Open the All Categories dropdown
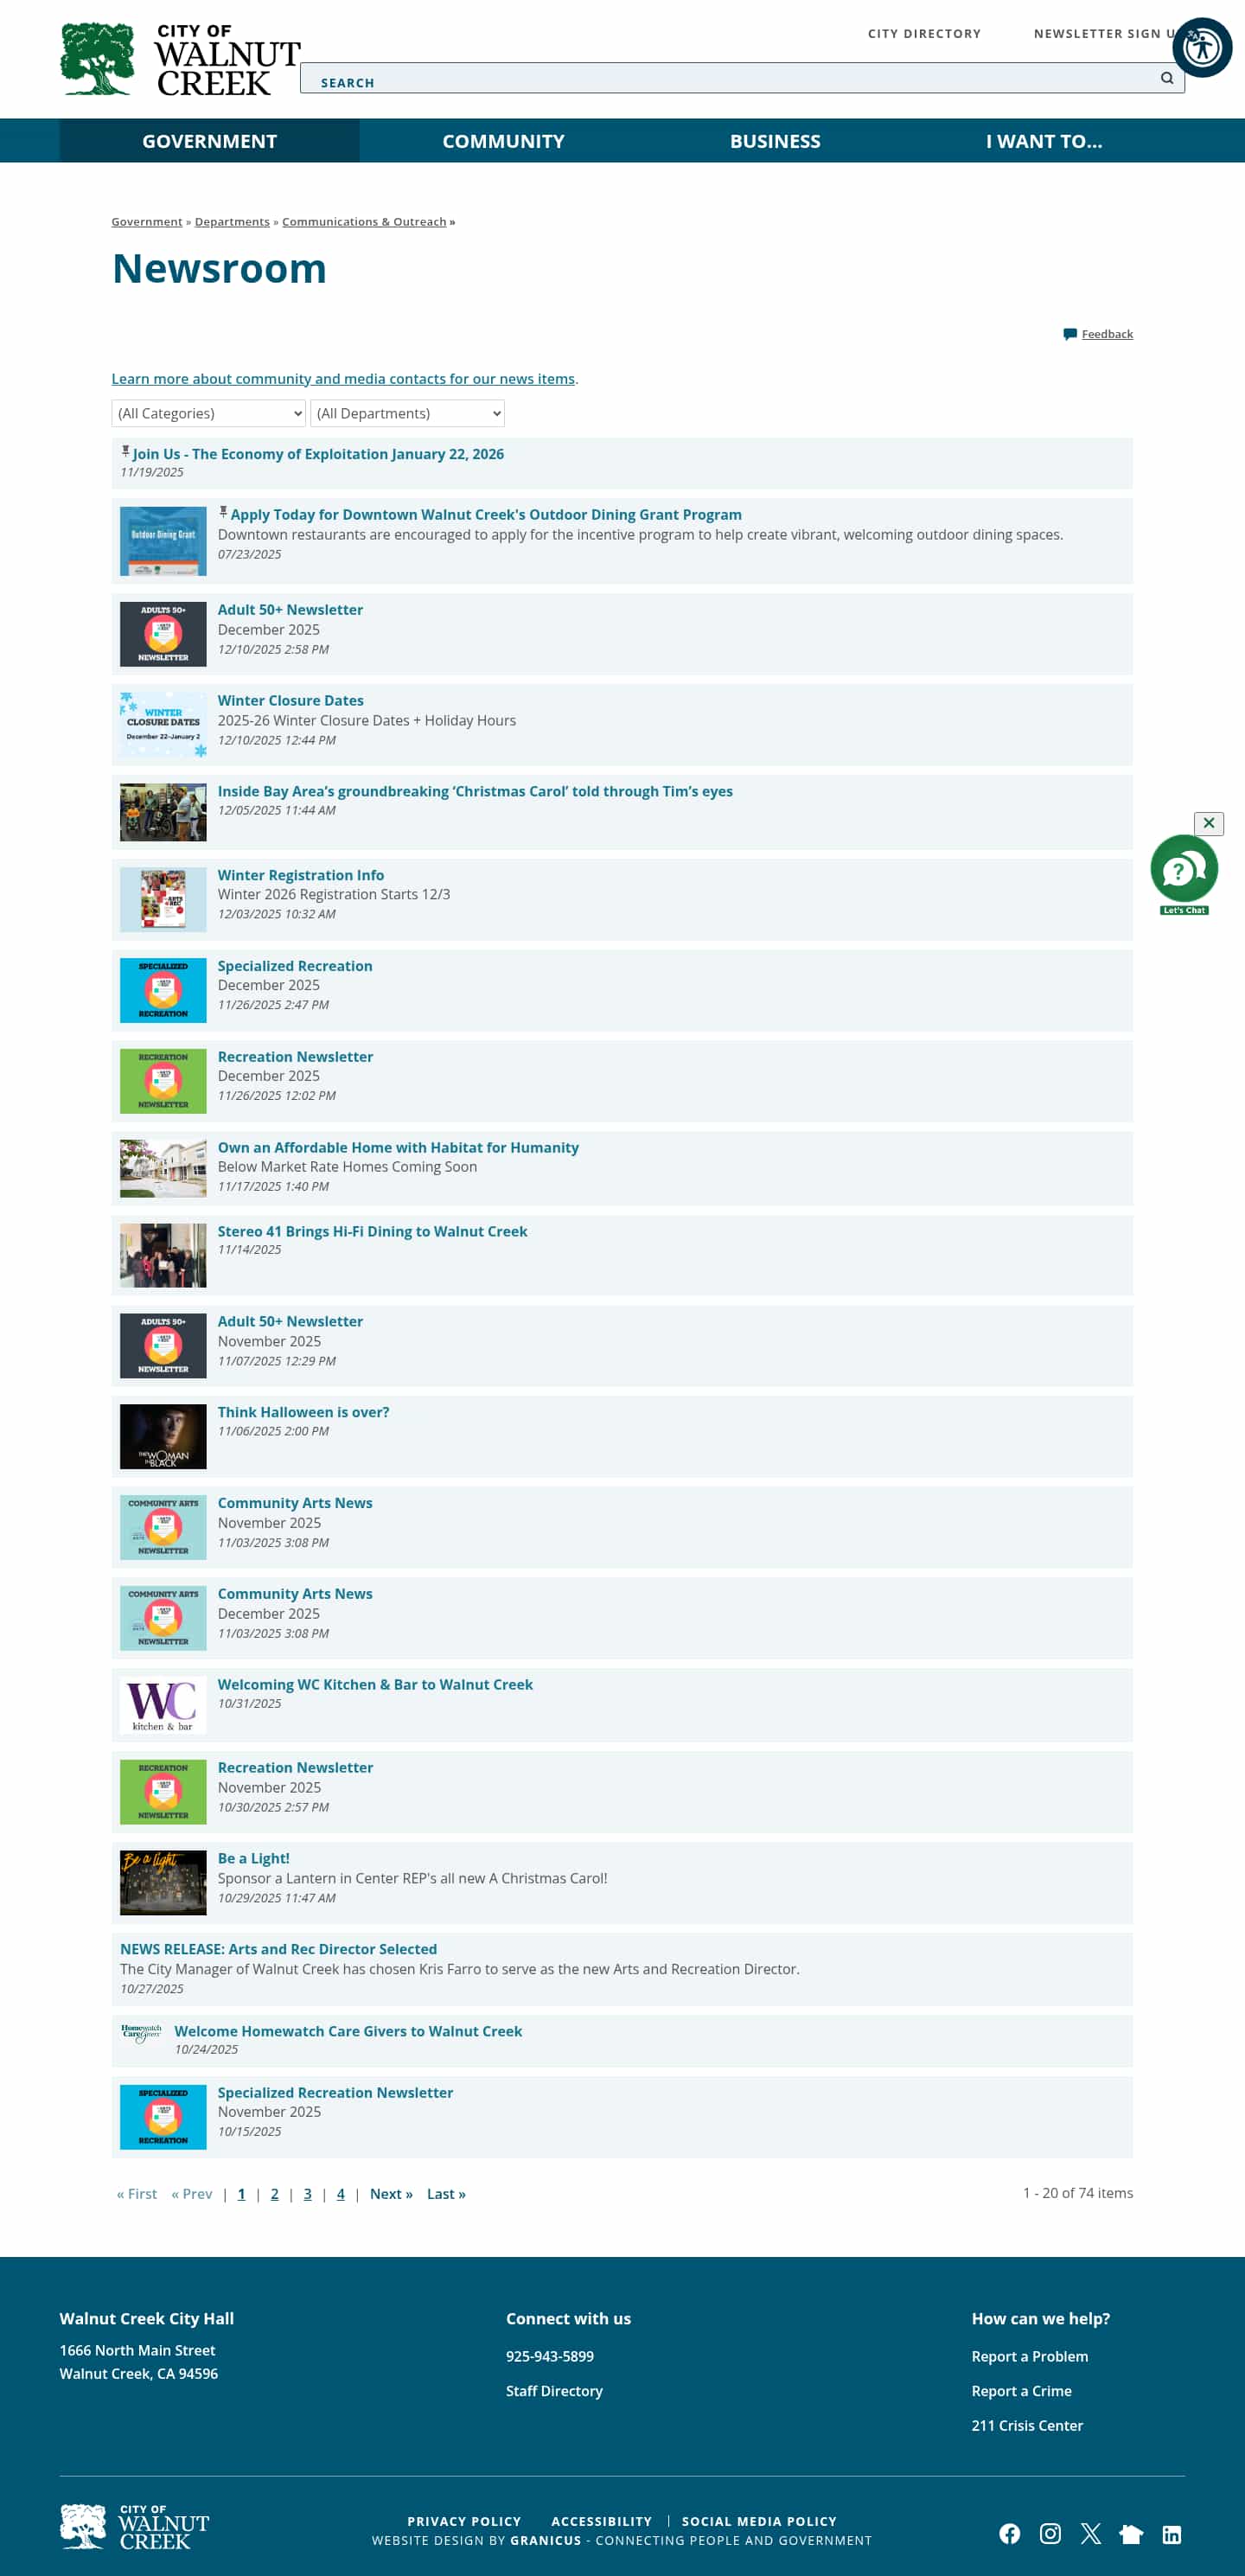This screenshot has width=1245, height=2576. [x=208, y=413]
